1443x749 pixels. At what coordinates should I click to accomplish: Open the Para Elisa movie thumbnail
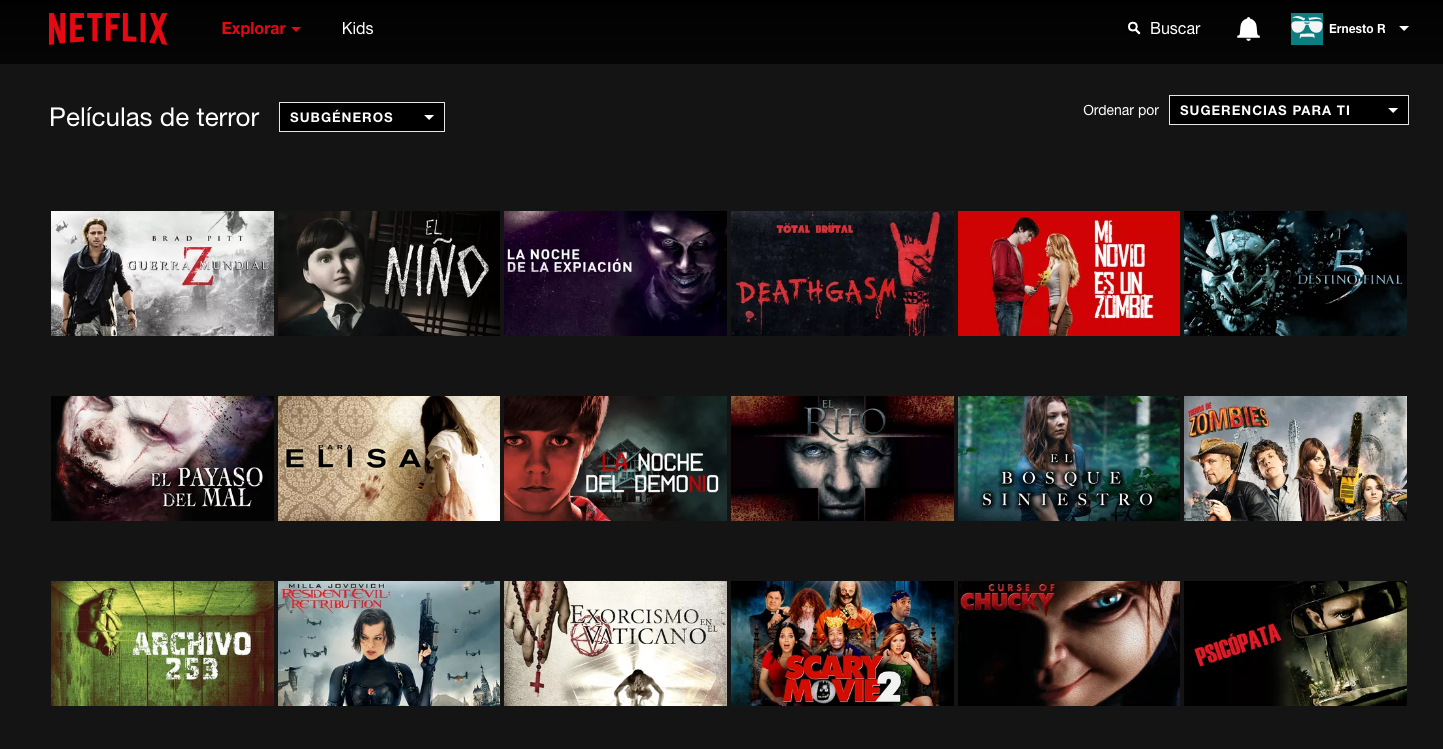389,458
